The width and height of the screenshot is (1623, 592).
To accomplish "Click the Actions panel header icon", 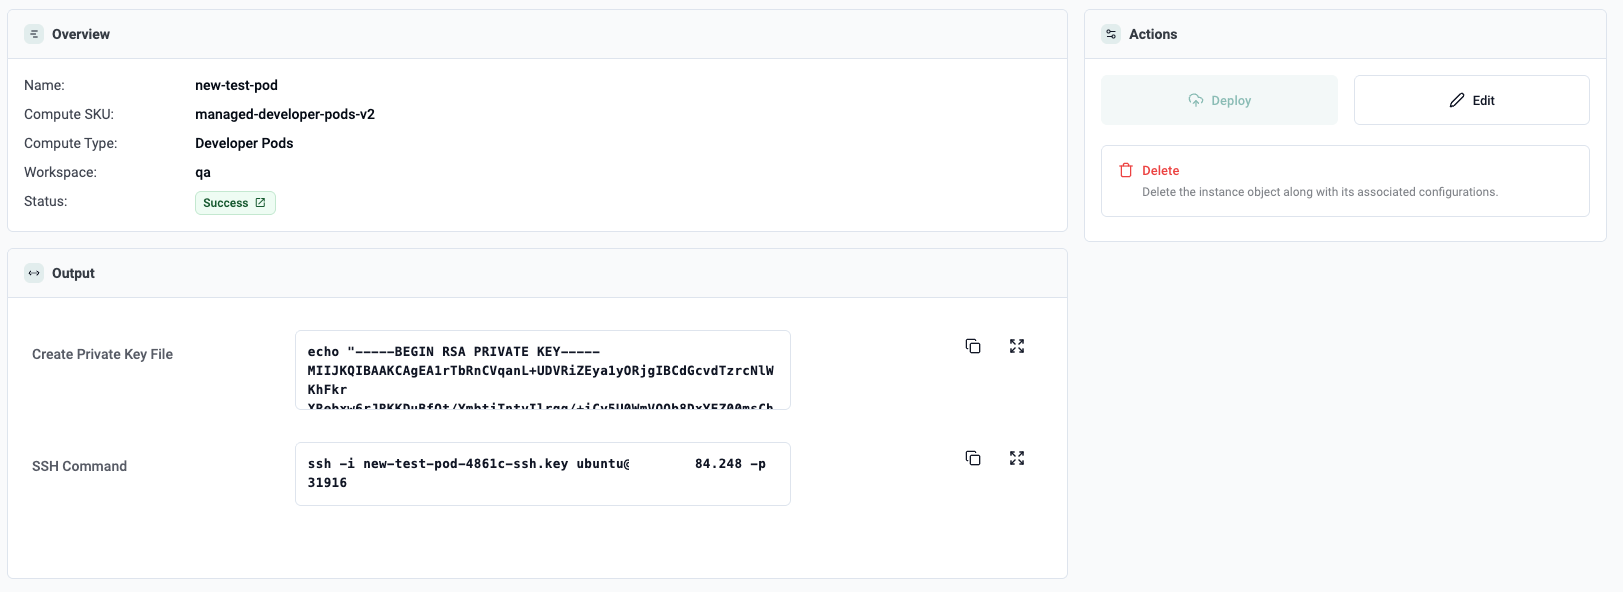I will point(1111,34).
